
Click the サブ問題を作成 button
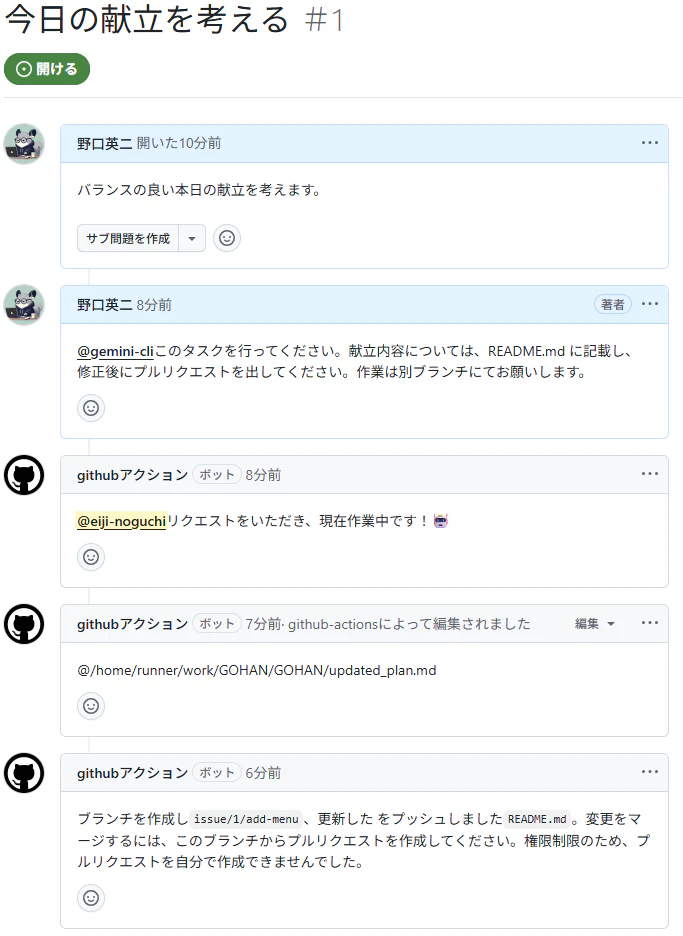pyautogui.click(x=128, y=238)
